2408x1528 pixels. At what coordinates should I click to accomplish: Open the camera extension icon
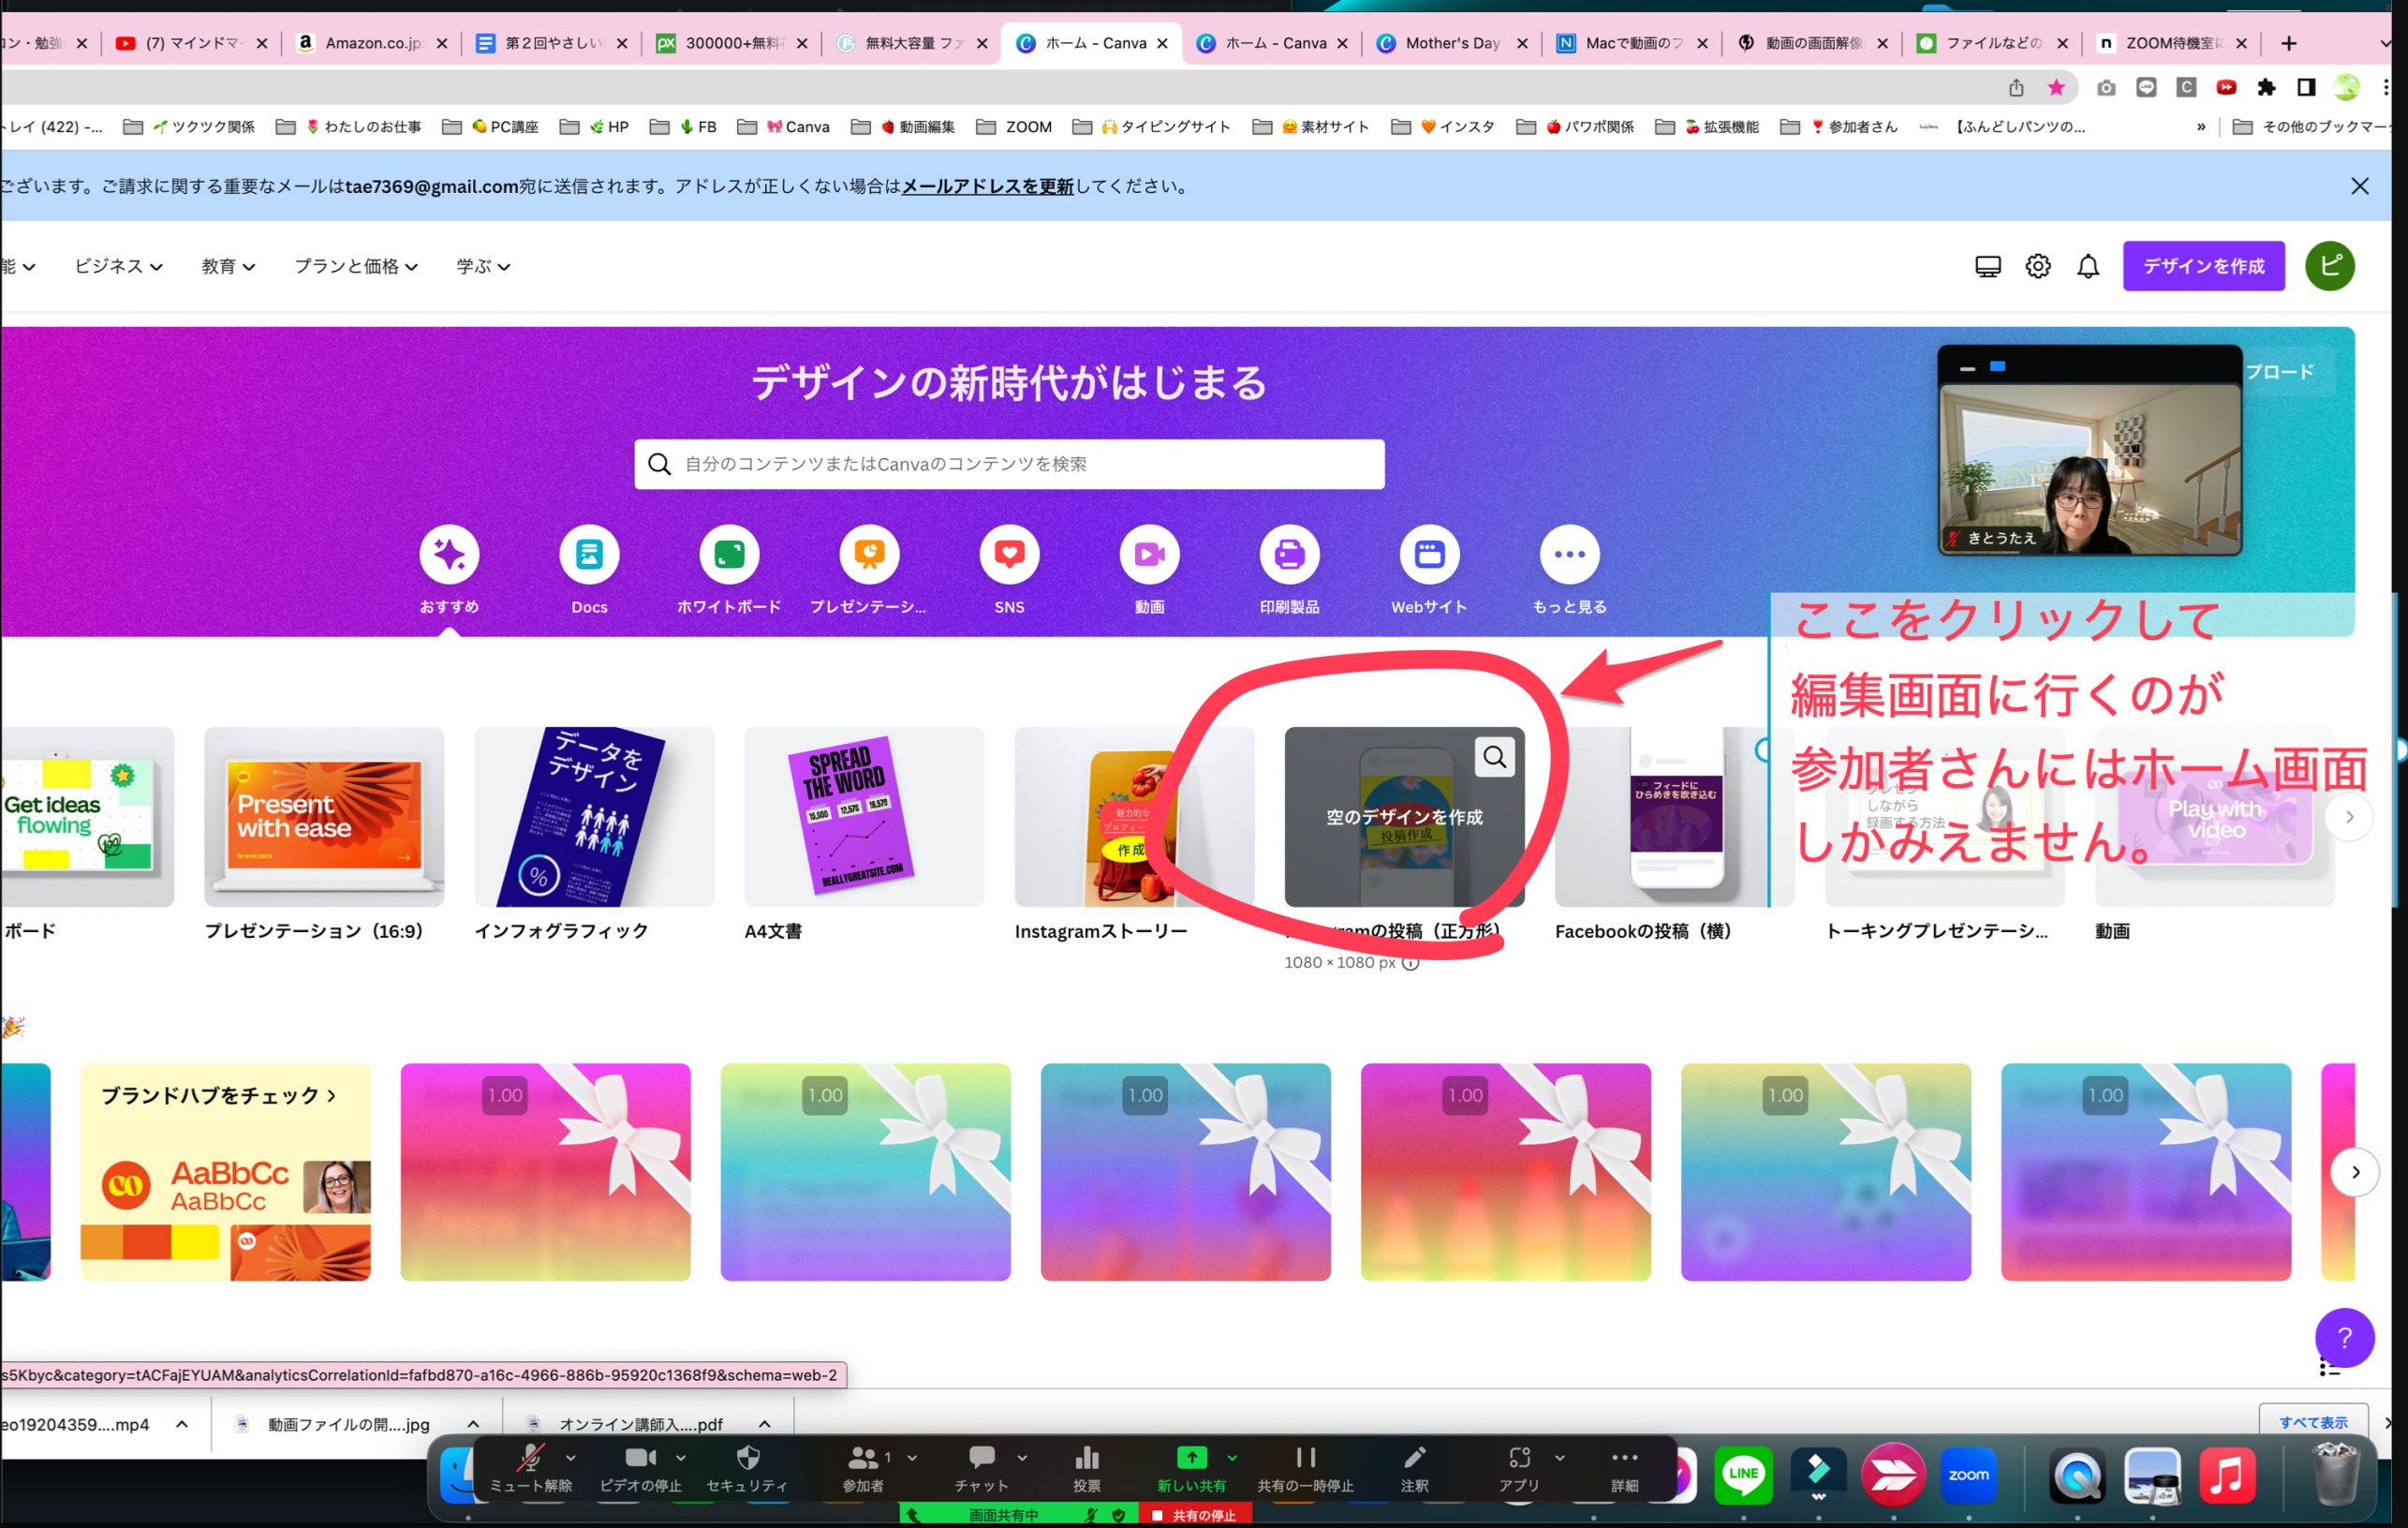[x=2106, y=88]
